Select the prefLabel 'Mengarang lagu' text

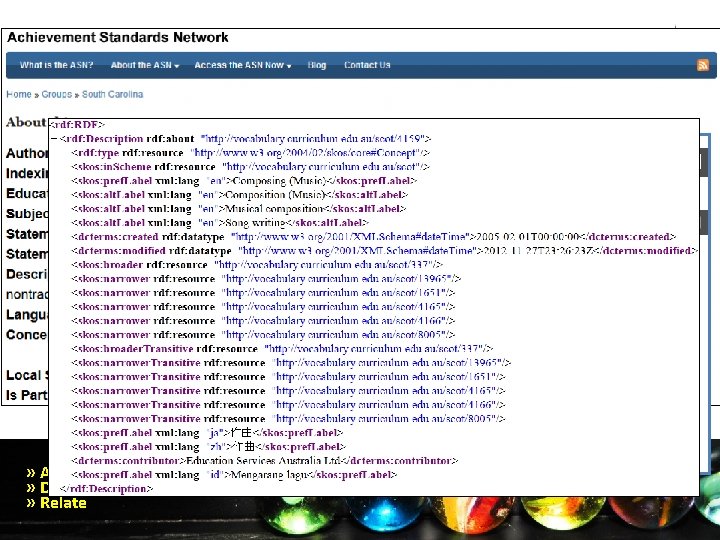(268, 475)
